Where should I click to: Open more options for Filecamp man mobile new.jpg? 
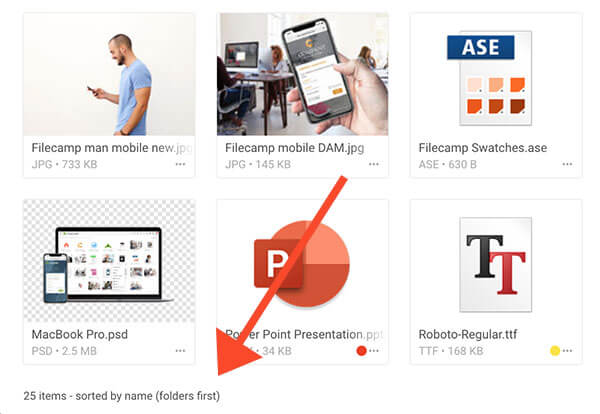(180, 164)
